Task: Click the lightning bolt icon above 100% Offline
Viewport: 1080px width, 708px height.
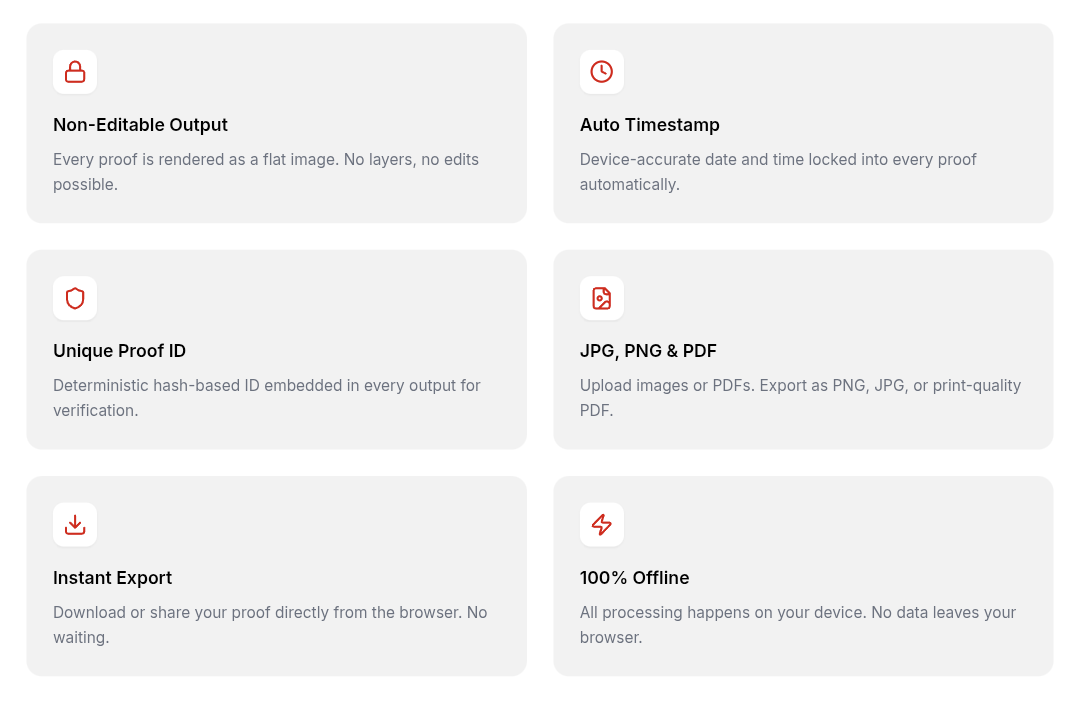Action: pyautogui.click(x=601, y=524)
